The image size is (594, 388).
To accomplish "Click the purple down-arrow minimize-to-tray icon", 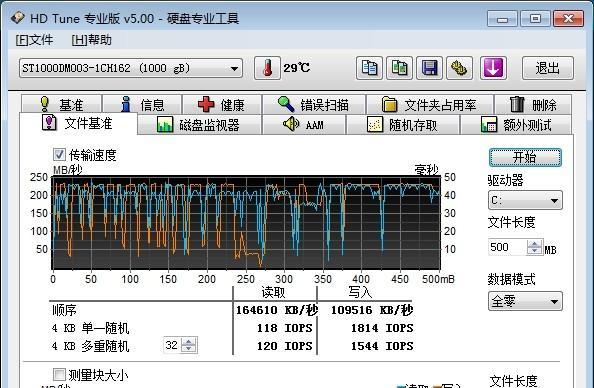I will click(x=493, y=68).
